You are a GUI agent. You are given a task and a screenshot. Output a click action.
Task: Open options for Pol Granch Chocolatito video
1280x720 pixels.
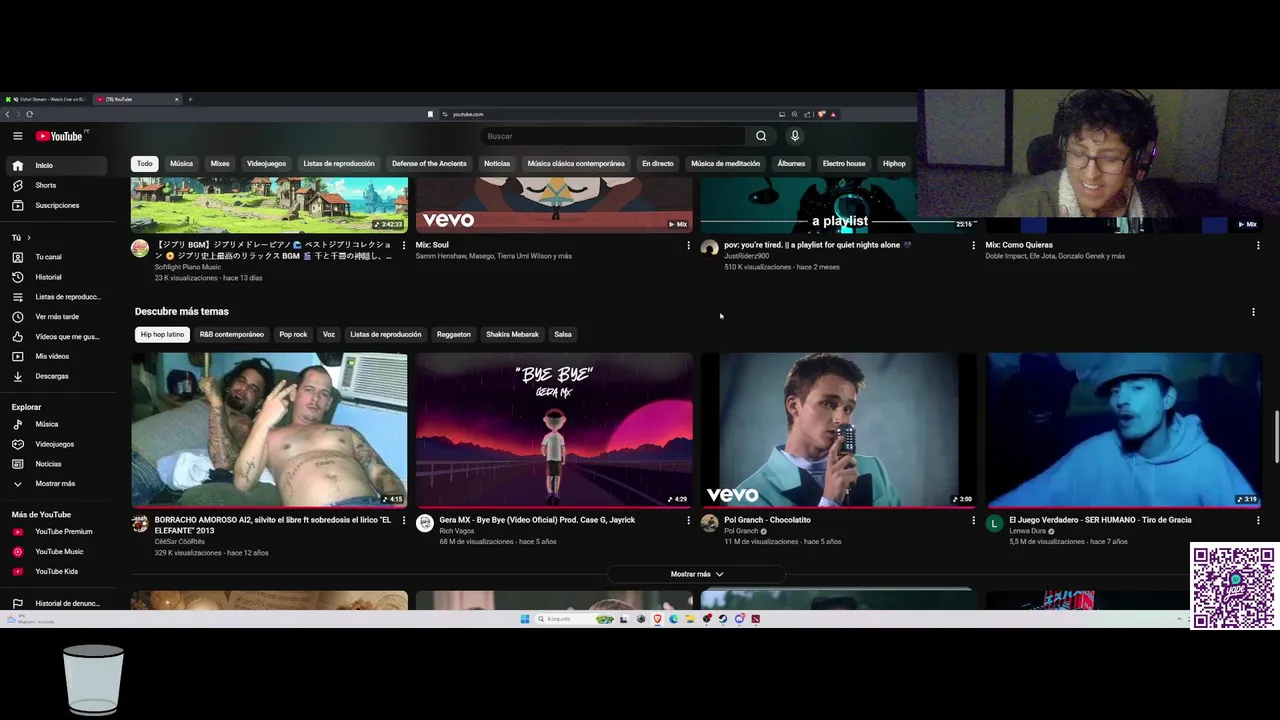(x=973, y=520)
